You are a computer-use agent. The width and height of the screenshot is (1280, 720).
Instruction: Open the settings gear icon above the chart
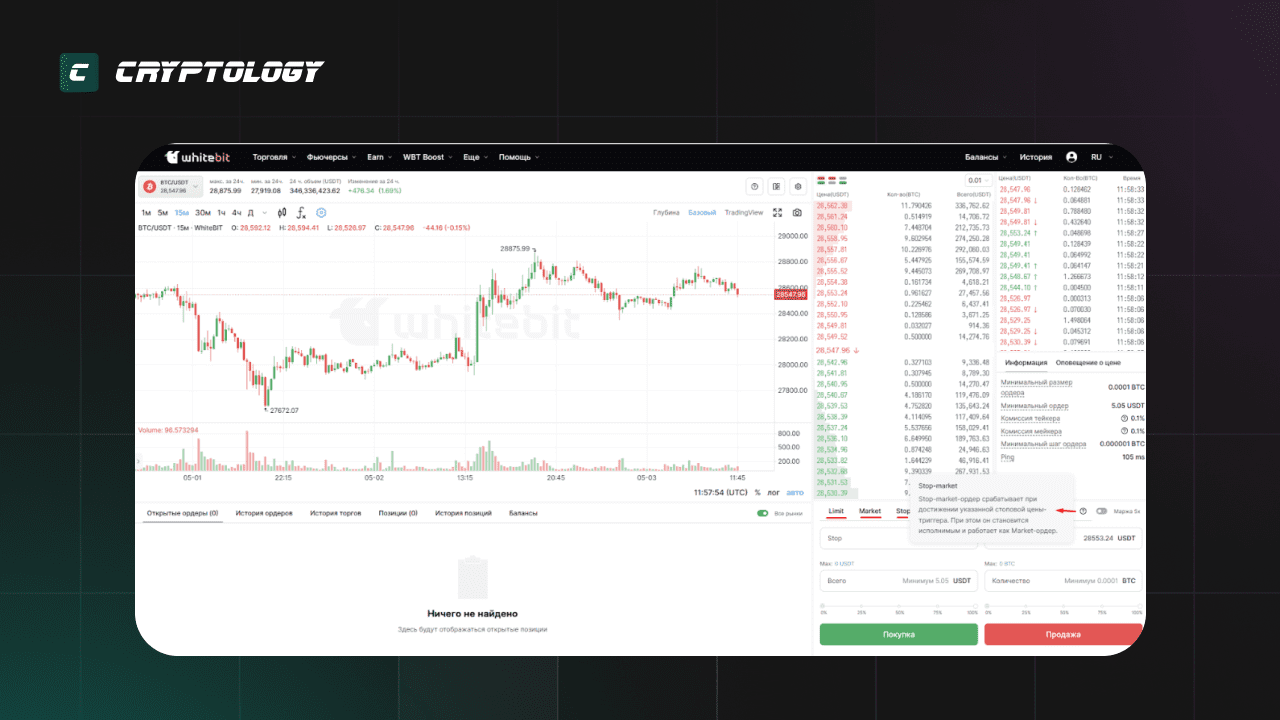[798, 186]
